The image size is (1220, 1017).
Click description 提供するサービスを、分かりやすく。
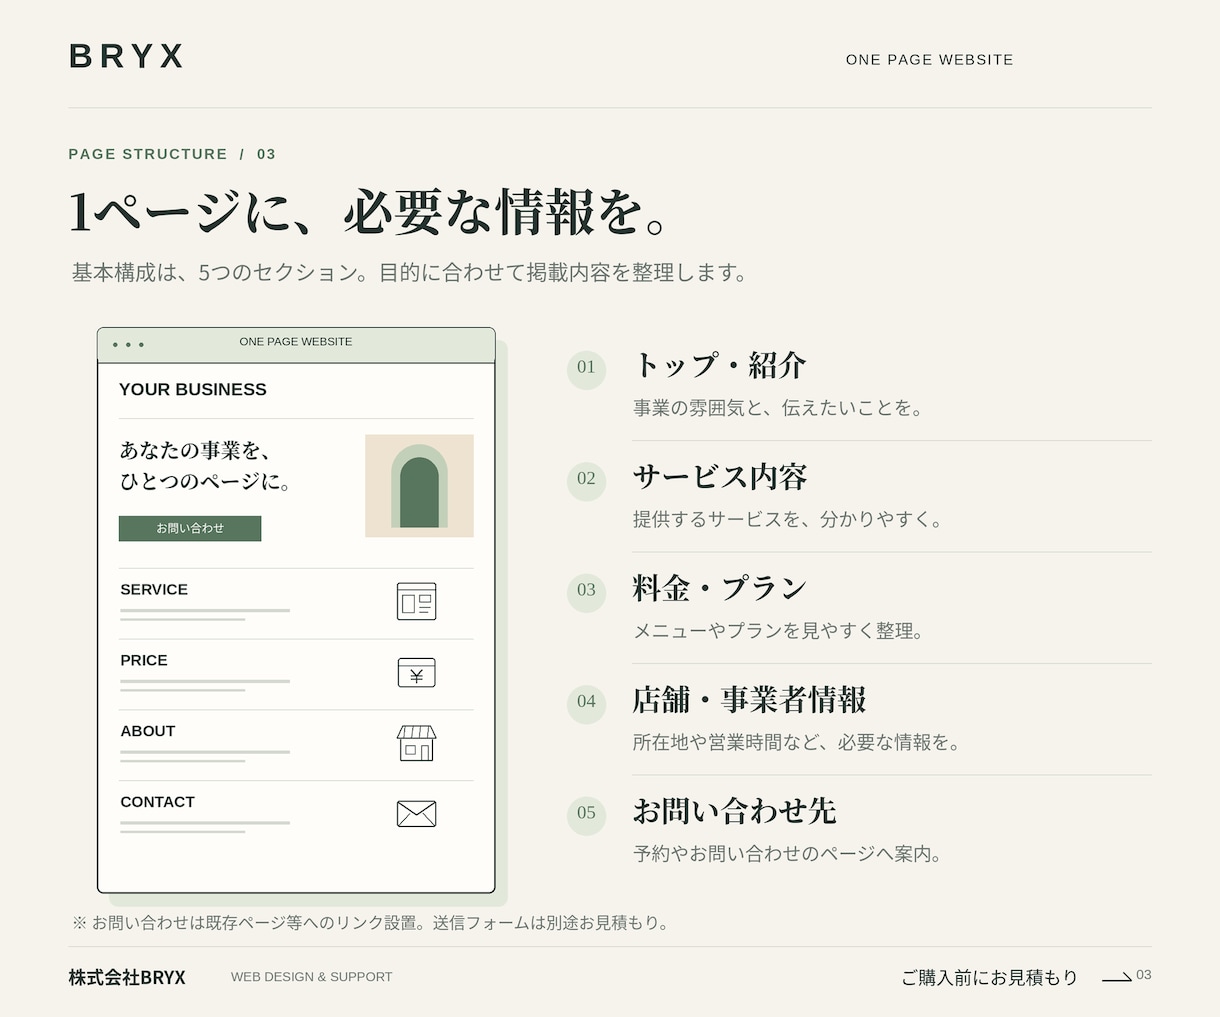click(x=789, y=520)
